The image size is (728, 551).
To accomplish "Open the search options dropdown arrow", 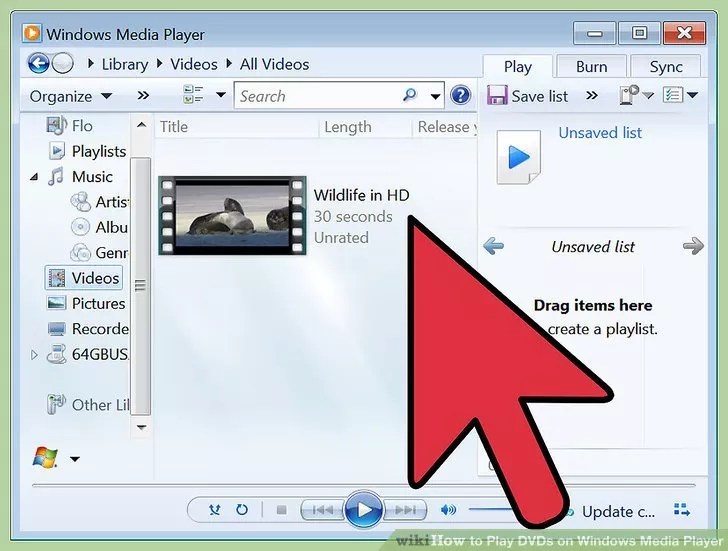I will tap(435, 97).
